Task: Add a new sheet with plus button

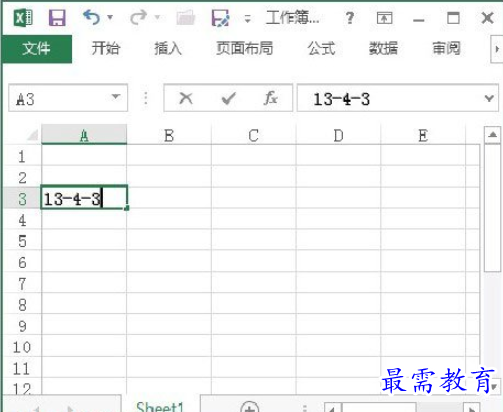Action: (250, 407)
